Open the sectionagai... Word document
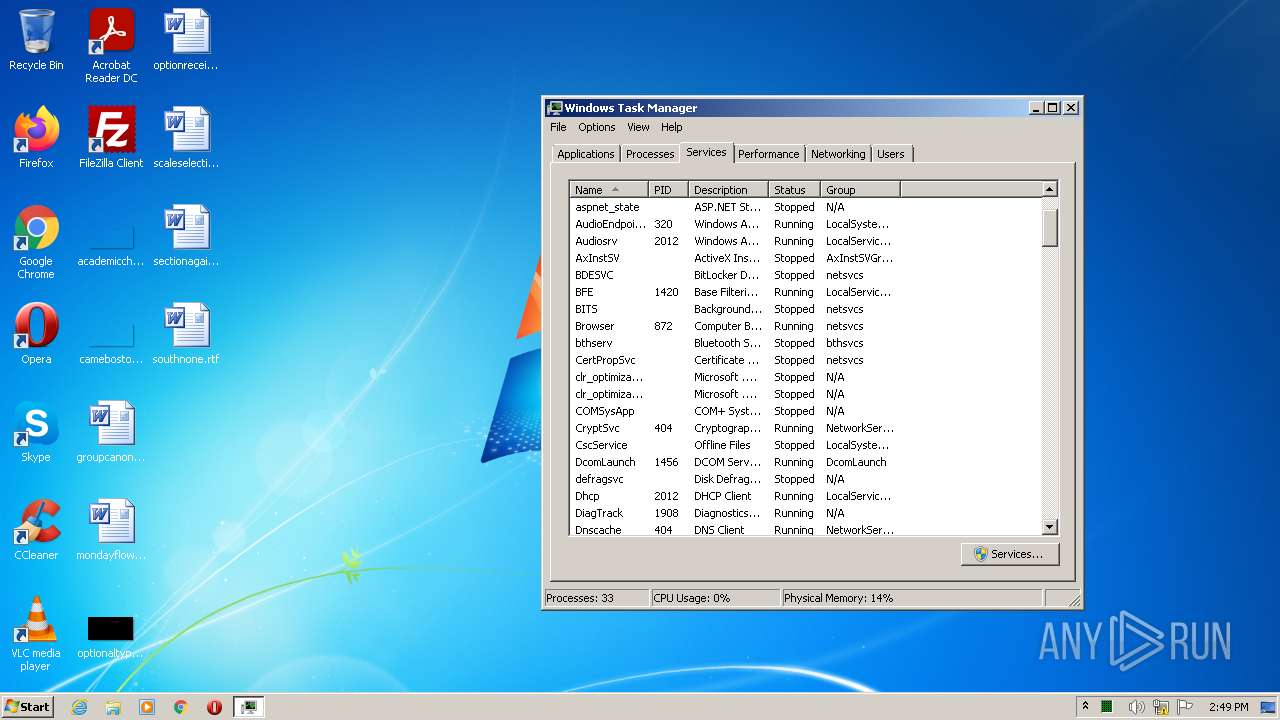This screenshot has height=720, width=1280. click(x=186, y=236)
